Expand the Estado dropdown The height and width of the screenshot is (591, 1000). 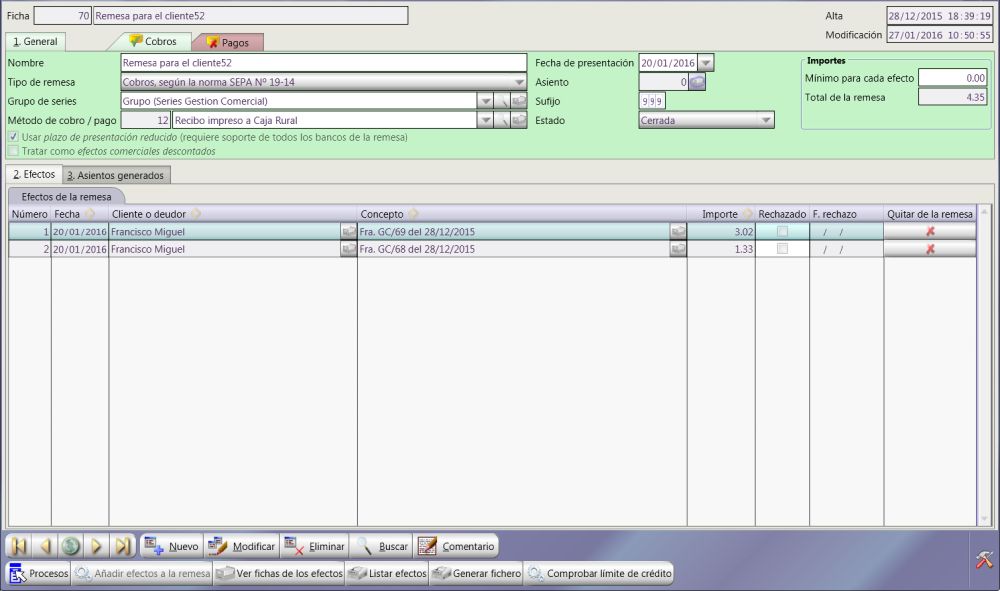point(766,120)
